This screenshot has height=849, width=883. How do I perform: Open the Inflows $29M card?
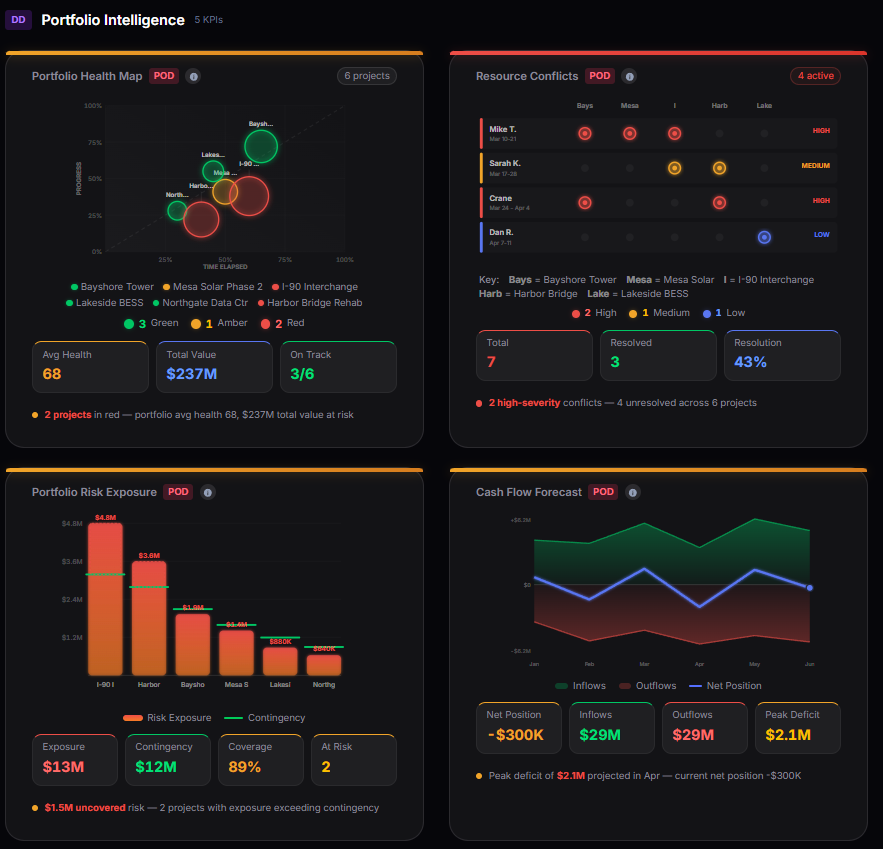coord(612,727)
